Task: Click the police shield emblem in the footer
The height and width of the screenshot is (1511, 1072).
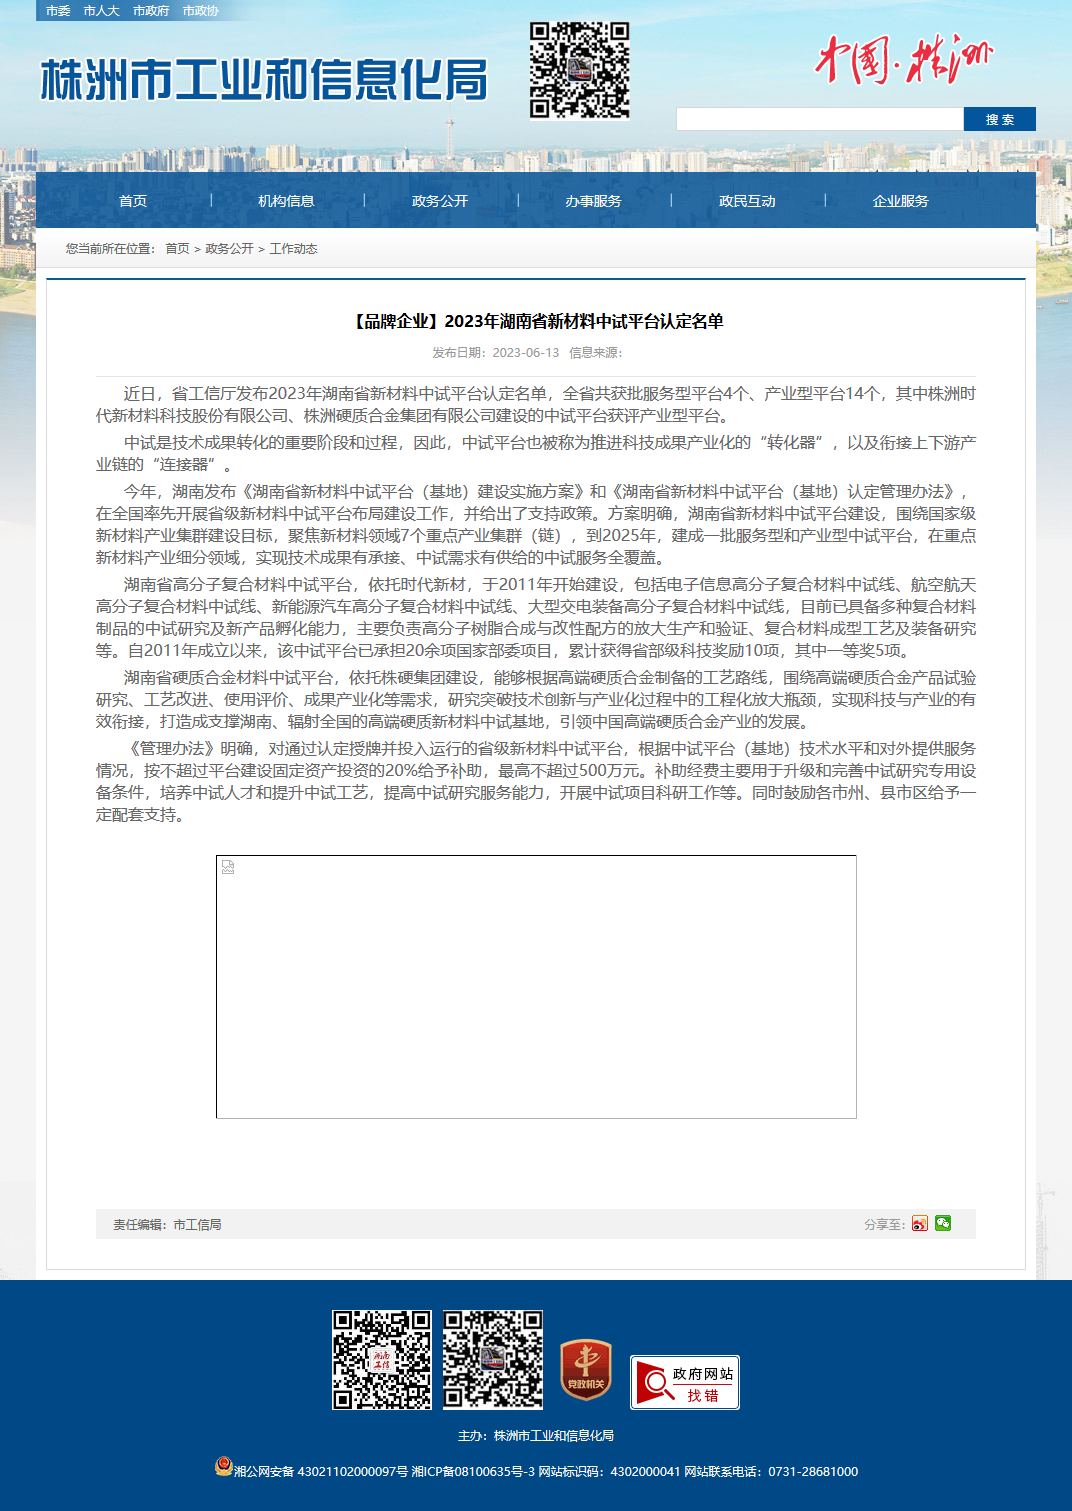Action: pyautogui.click(x=224, y=1466)
